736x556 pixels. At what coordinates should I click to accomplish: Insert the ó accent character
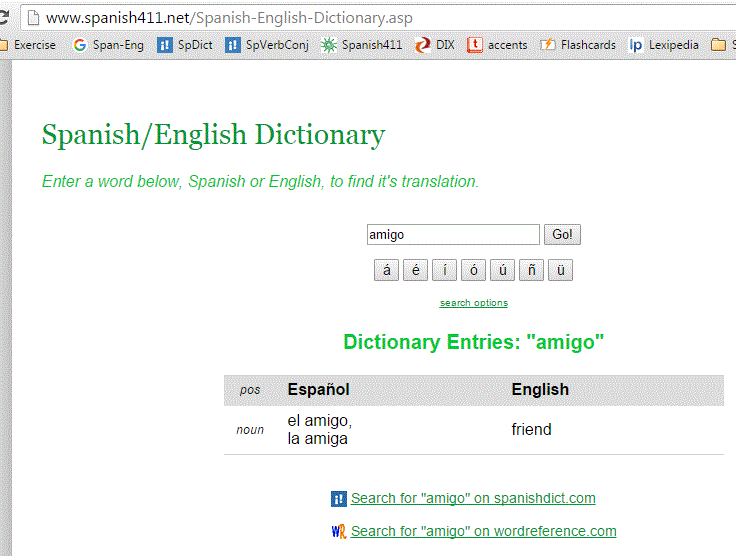coord(474,270)
